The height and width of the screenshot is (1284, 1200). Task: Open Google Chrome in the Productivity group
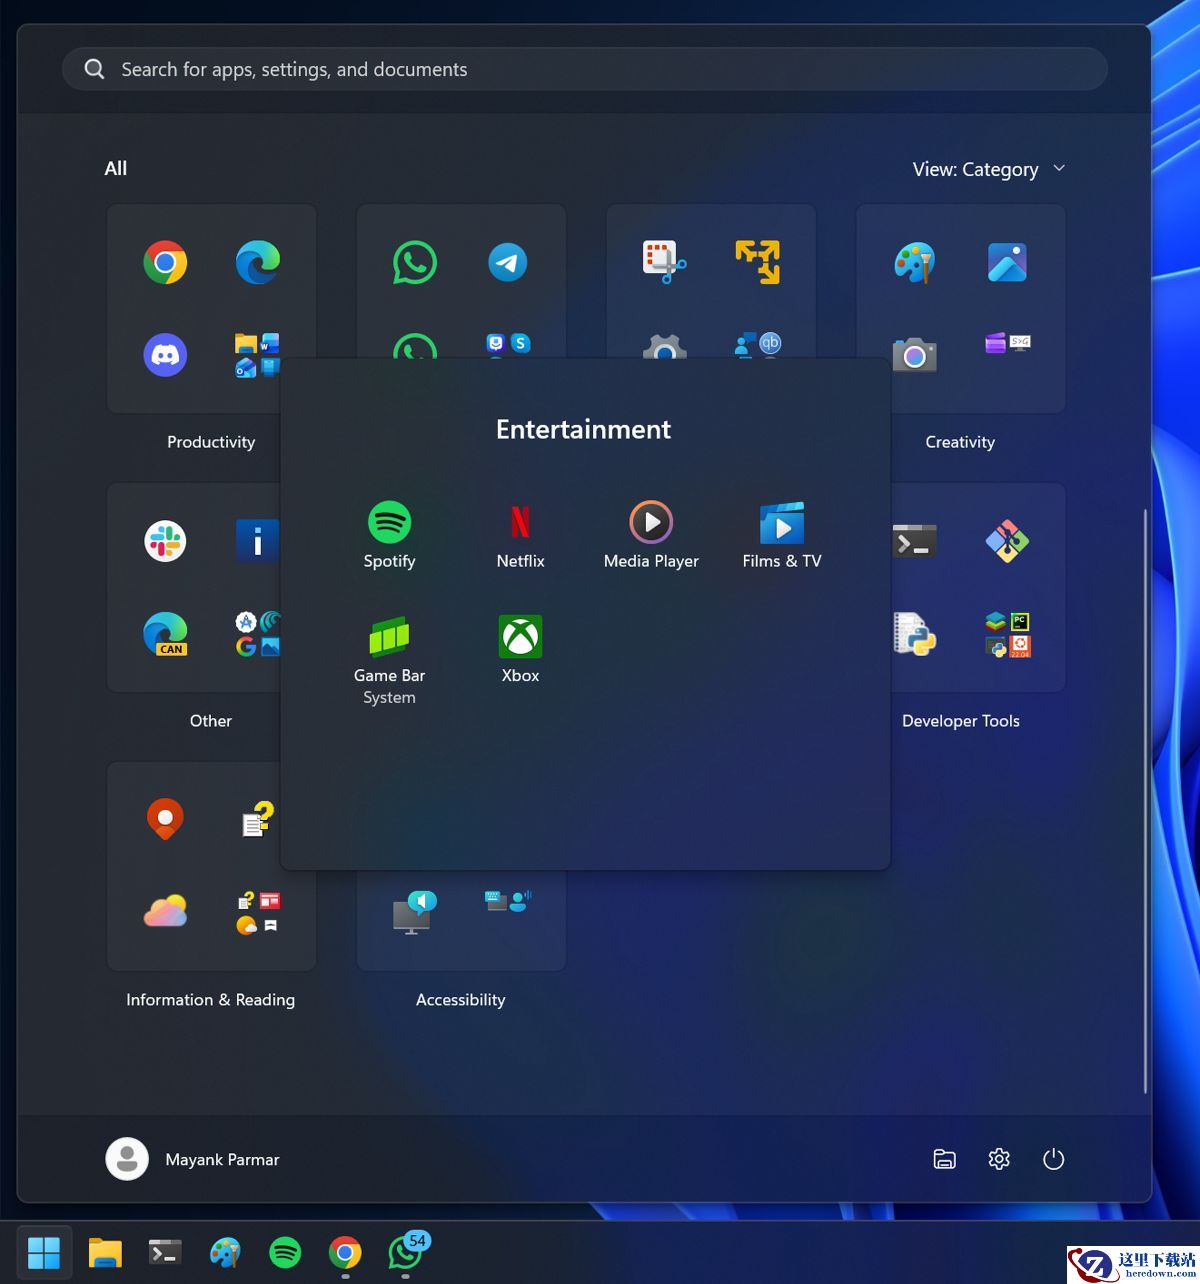pos(165,263)
